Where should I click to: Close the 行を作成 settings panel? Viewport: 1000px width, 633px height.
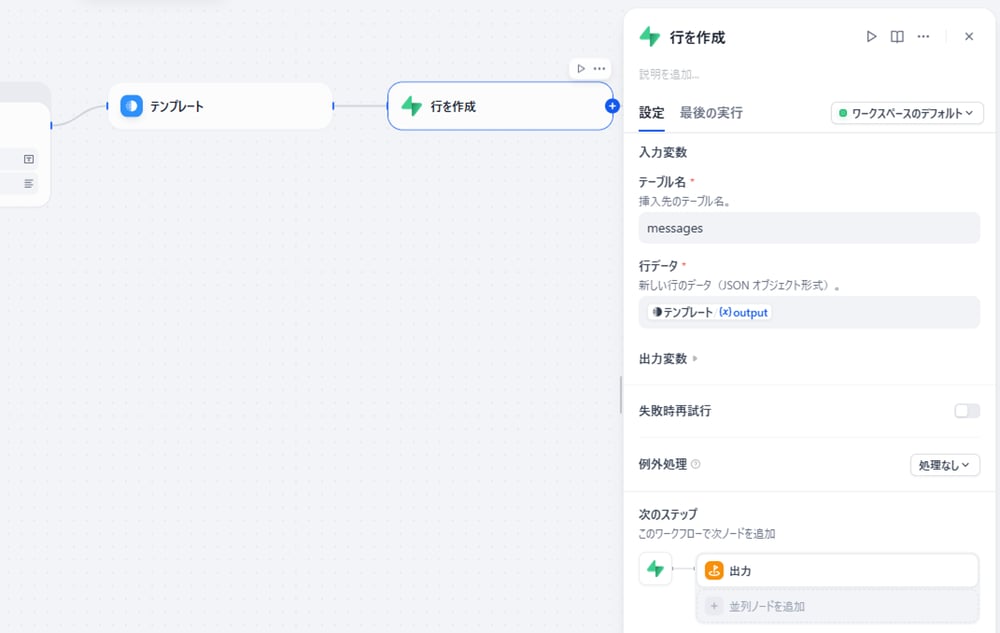968,37
